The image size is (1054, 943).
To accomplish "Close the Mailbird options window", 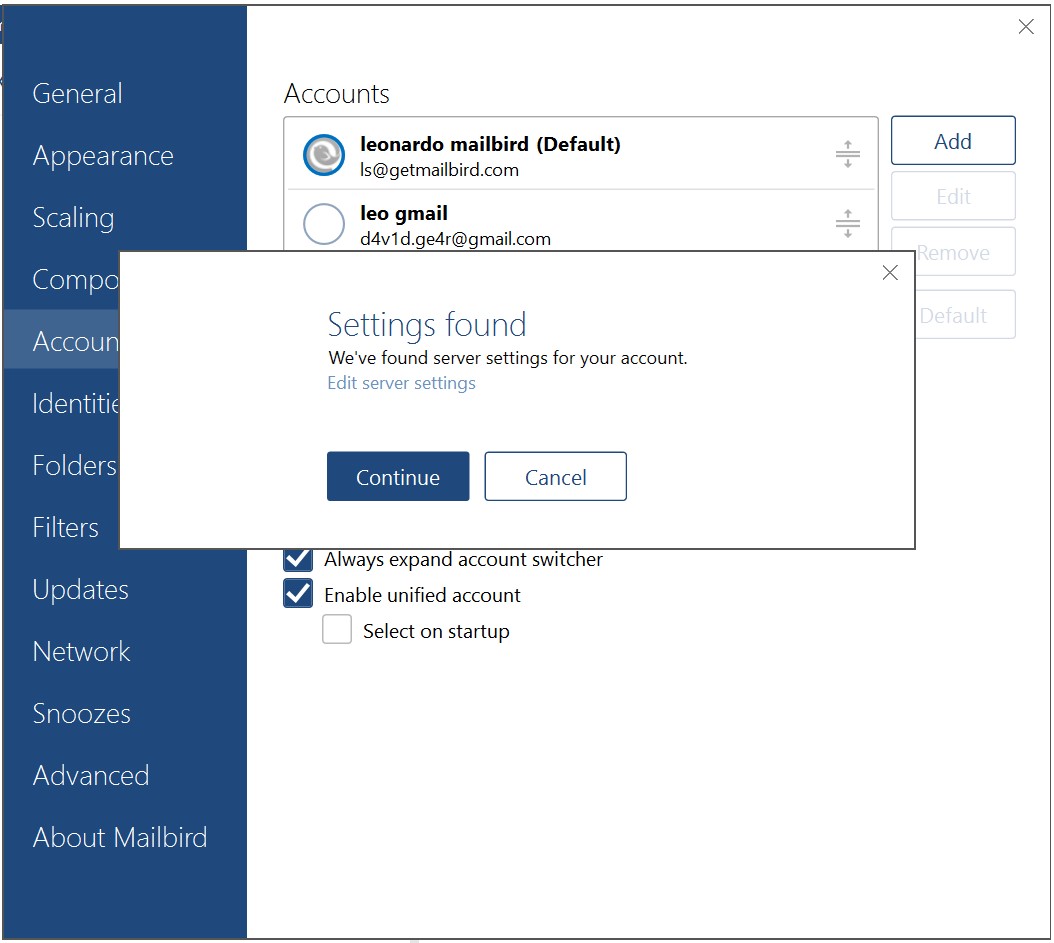I will (1026, 26).
